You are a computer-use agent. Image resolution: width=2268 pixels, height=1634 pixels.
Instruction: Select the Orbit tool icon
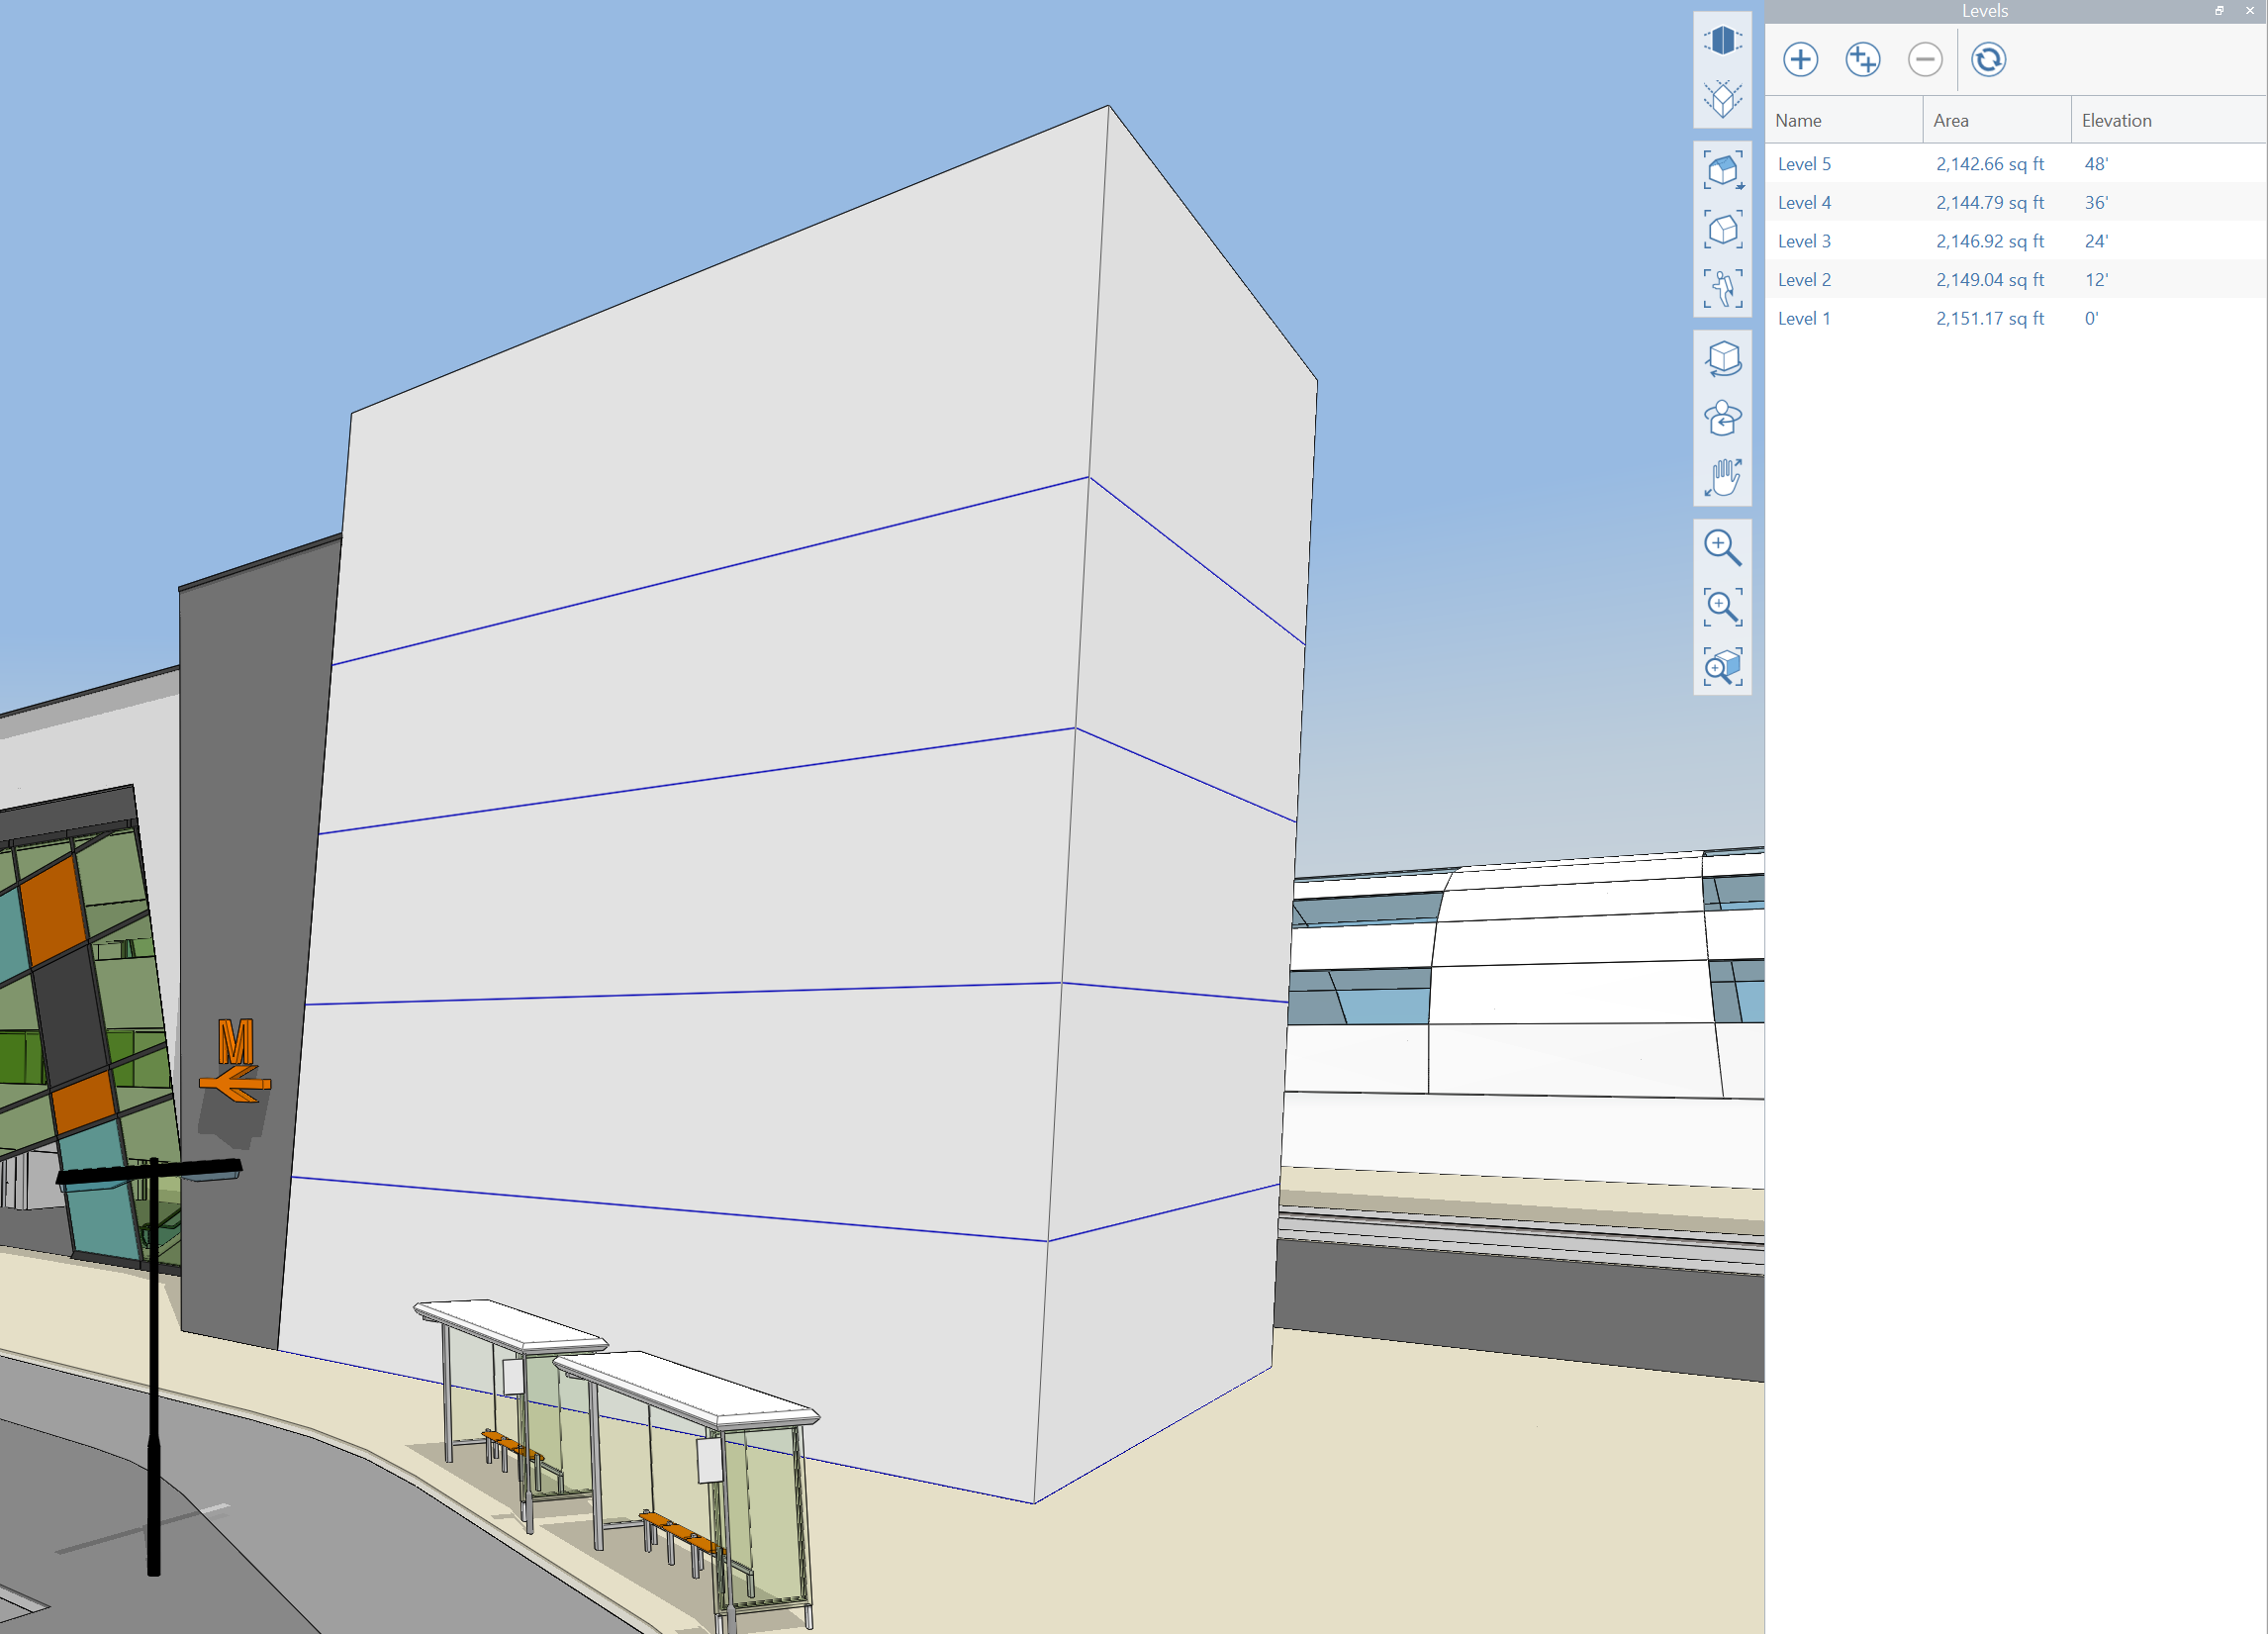(x=1722, y=359)
